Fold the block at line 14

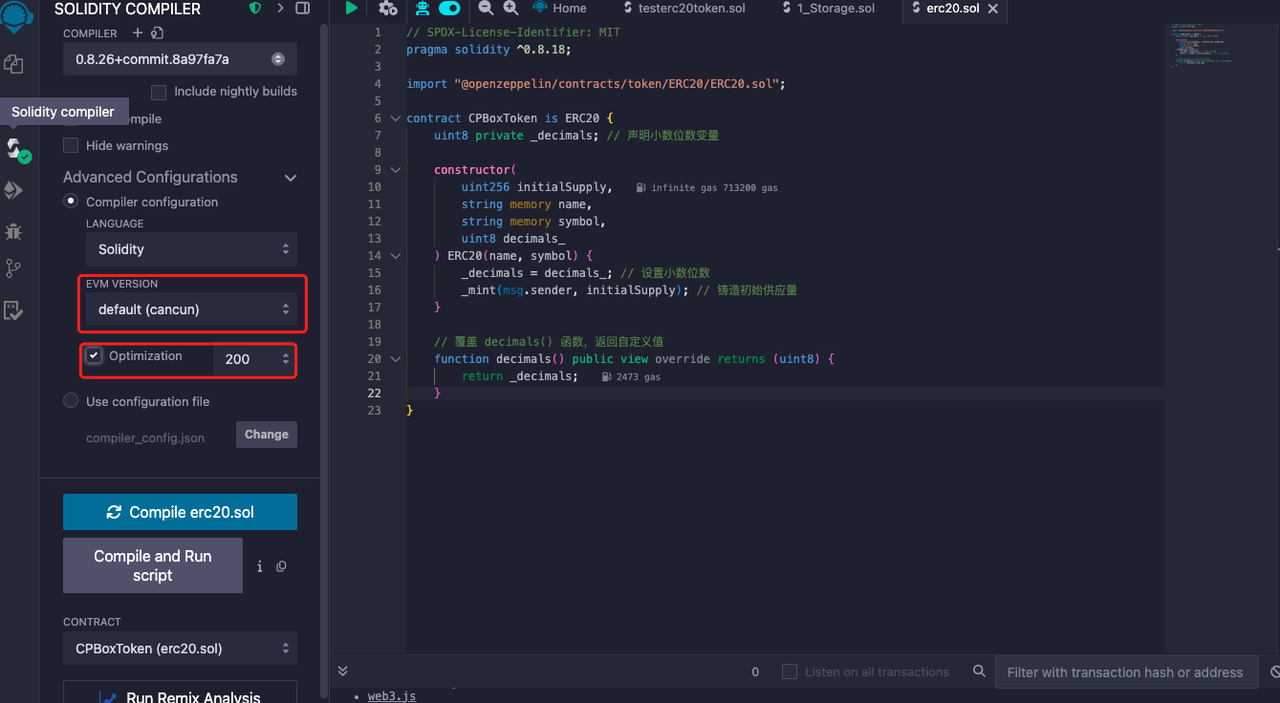point(396,256)
